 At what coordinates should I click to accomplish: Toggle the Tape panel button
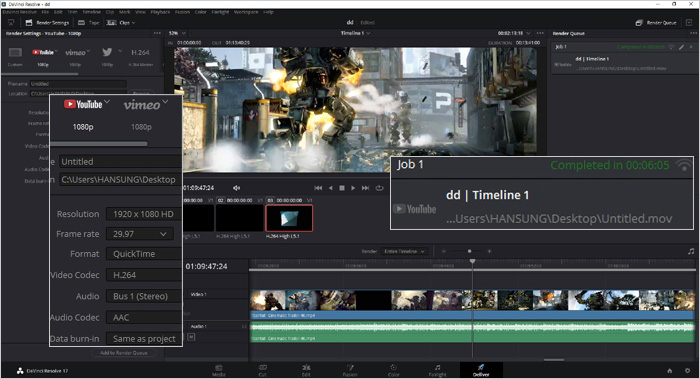tap(88, 22)
